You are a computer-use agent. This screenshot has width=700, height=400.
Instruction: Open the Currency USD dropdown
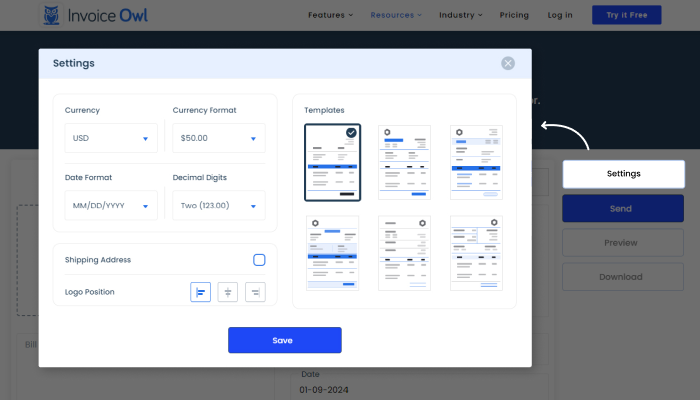[x=111, y=138]
